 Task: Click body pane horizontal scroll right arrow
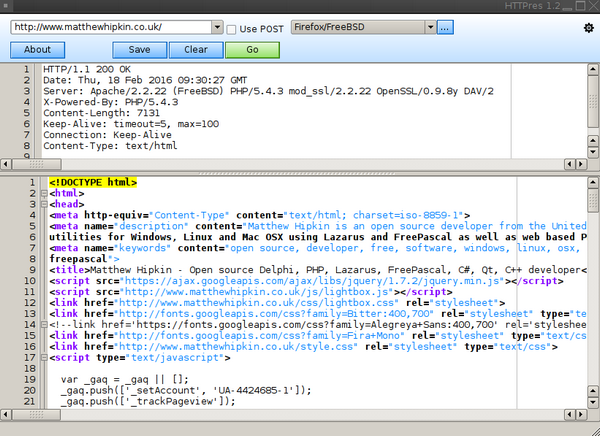[x=581, y=415]
